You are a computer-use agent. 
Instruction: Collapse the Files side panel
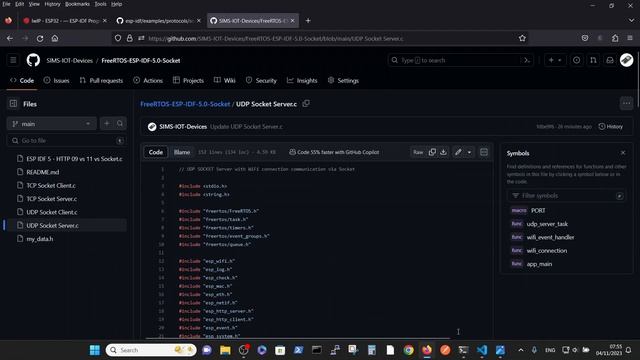[x=13, y=104]
